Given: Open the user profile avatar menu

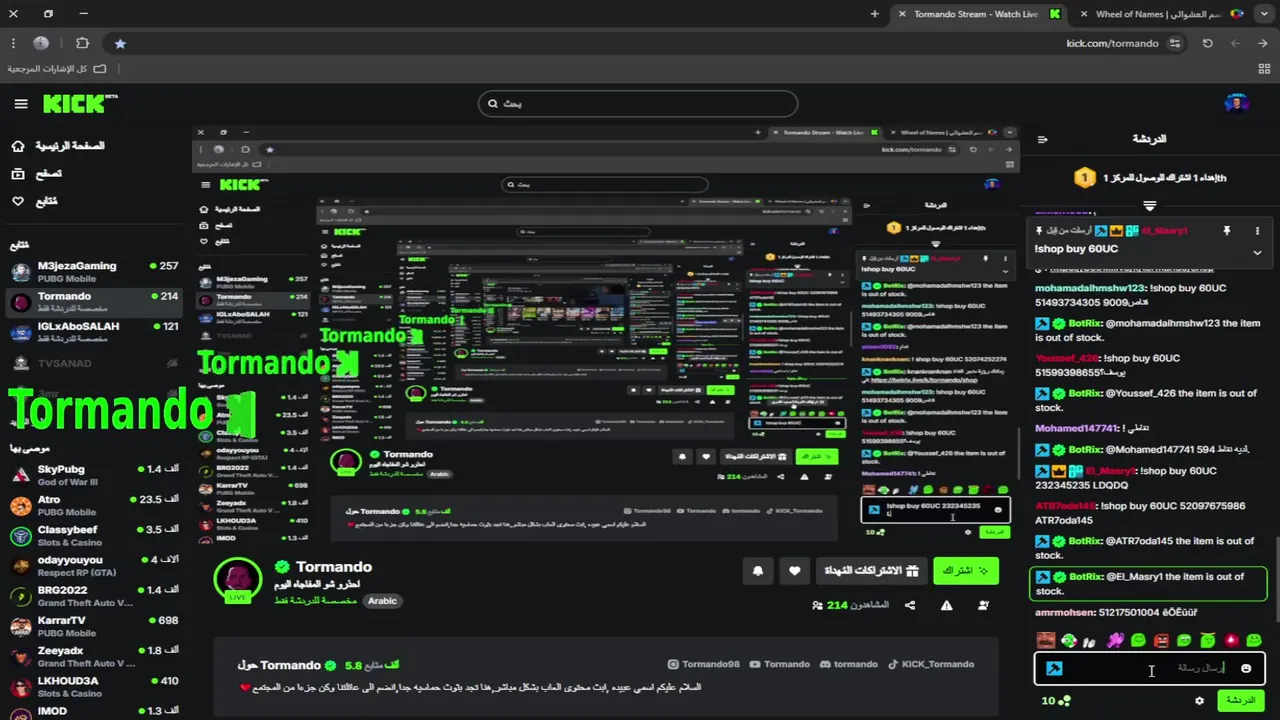Looking at the screenshot, I should click(1236, 103).
